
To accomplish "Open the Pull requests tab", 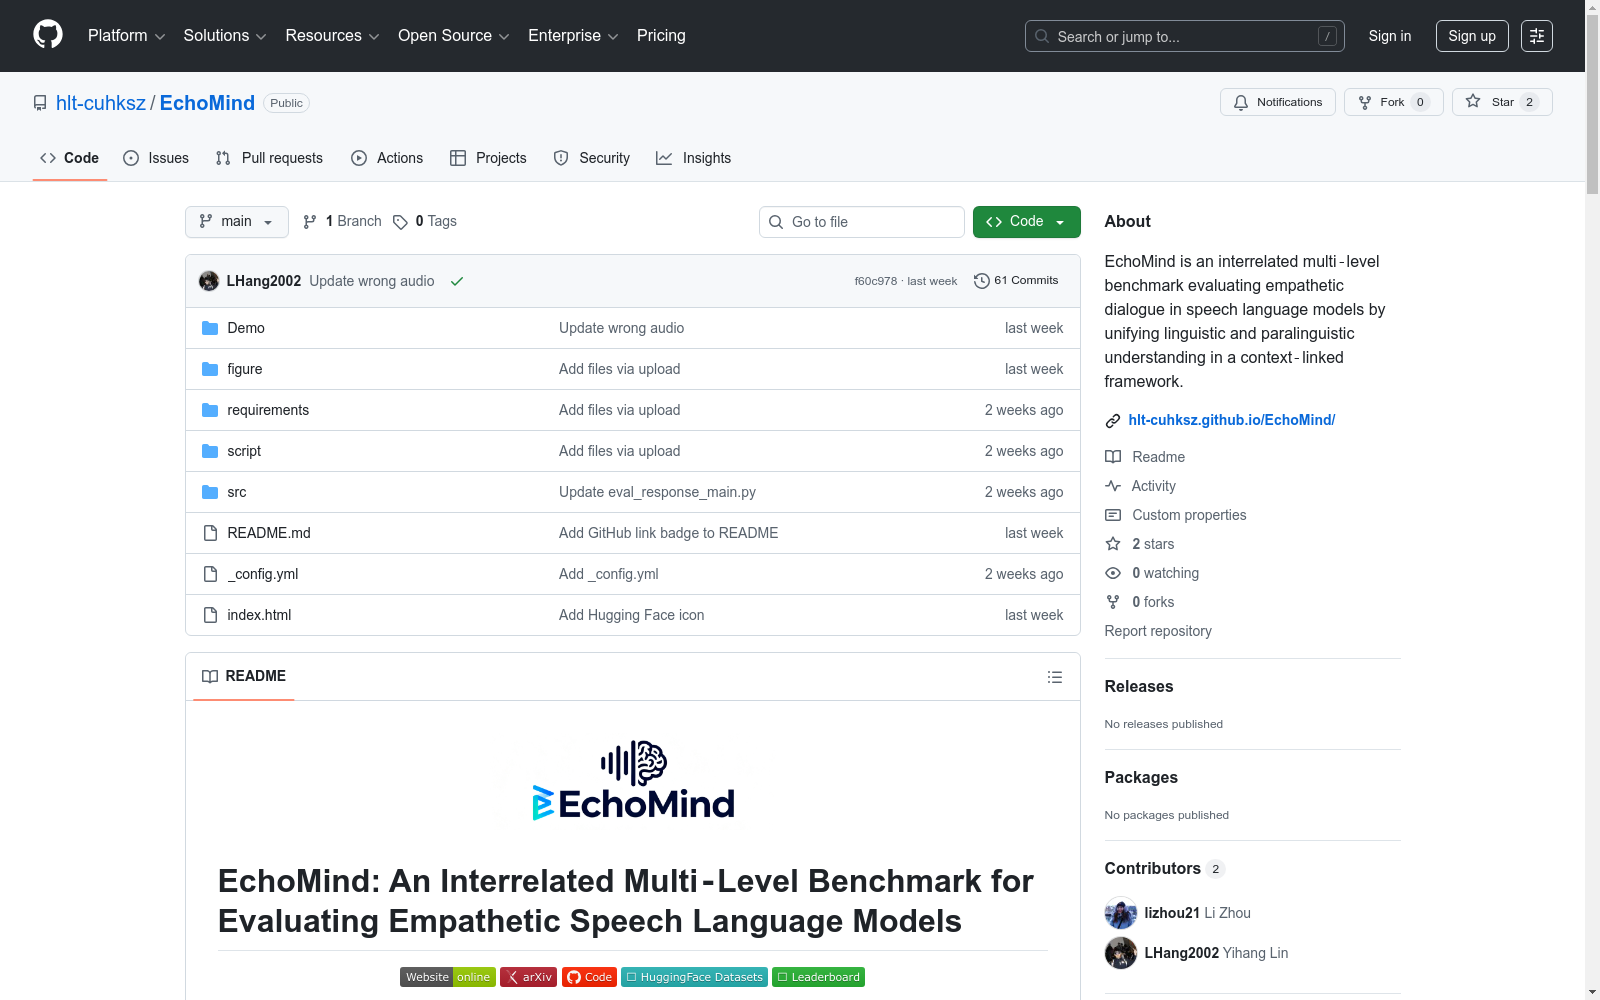I will [x=270, y=158].
